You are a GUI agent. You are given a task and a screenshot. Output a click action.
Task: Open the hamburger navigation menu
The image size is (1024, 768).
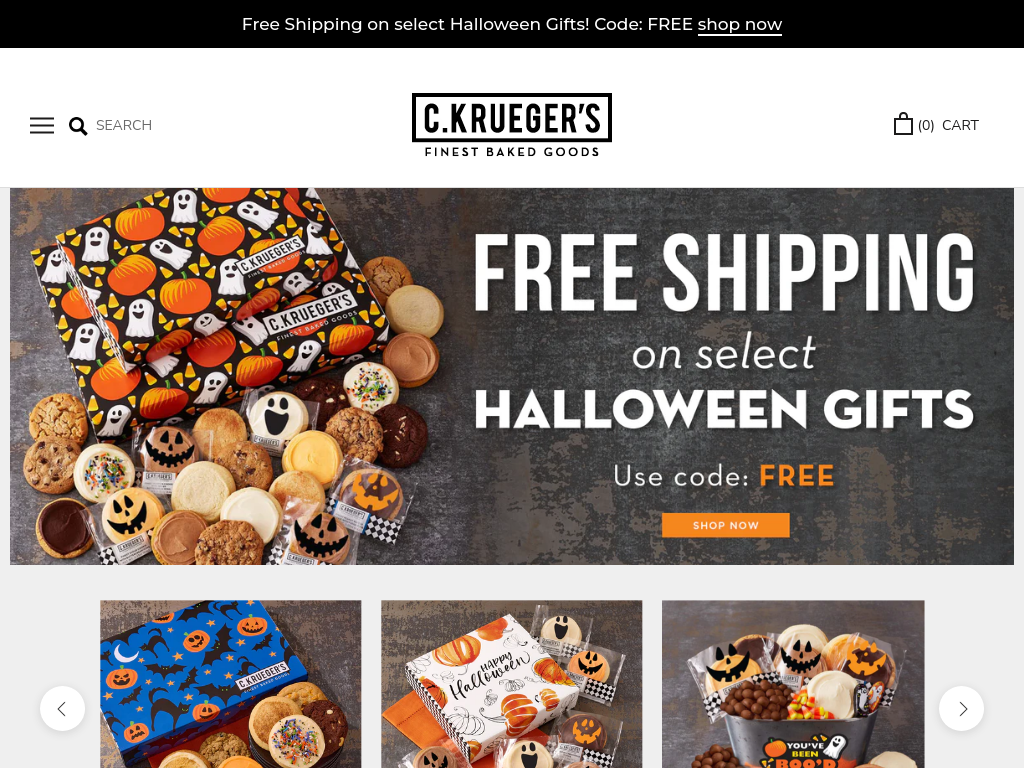42,125
